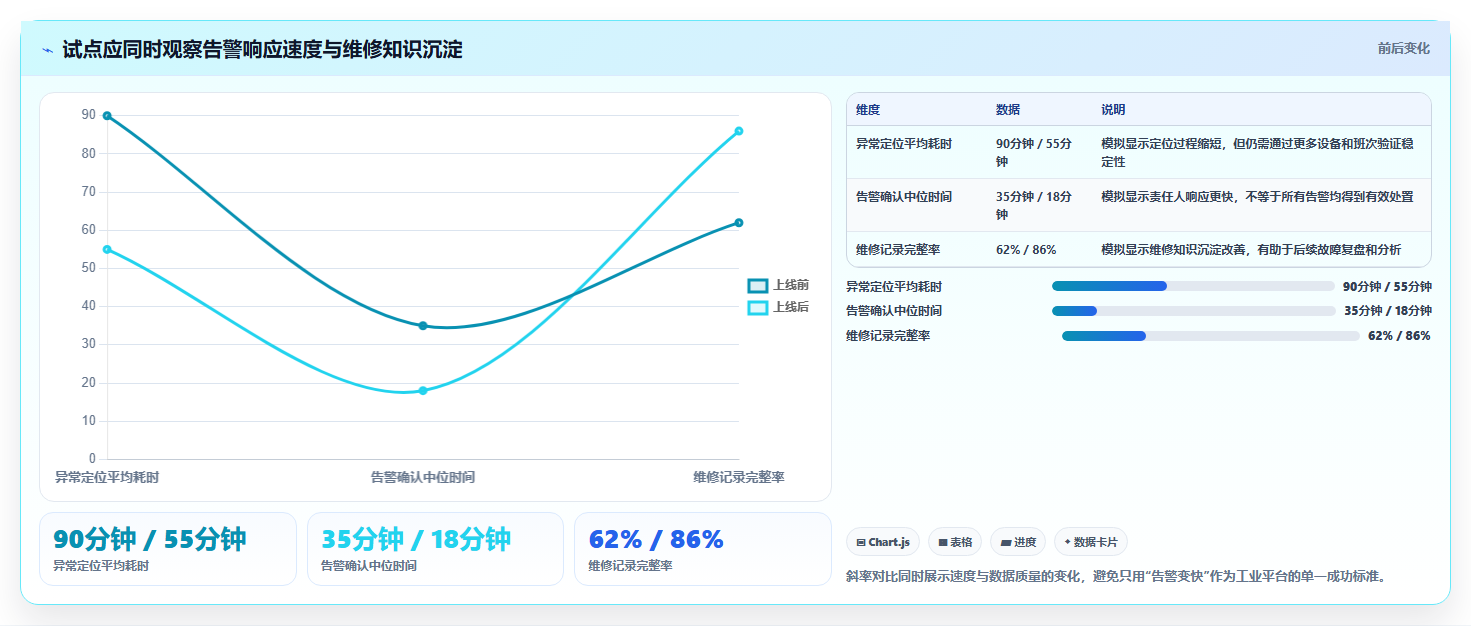The image size is (1471, 626).
Task: Click the title 试点应同时观察告警响应速度与维修知识沉淀
Action: (262, 50)
